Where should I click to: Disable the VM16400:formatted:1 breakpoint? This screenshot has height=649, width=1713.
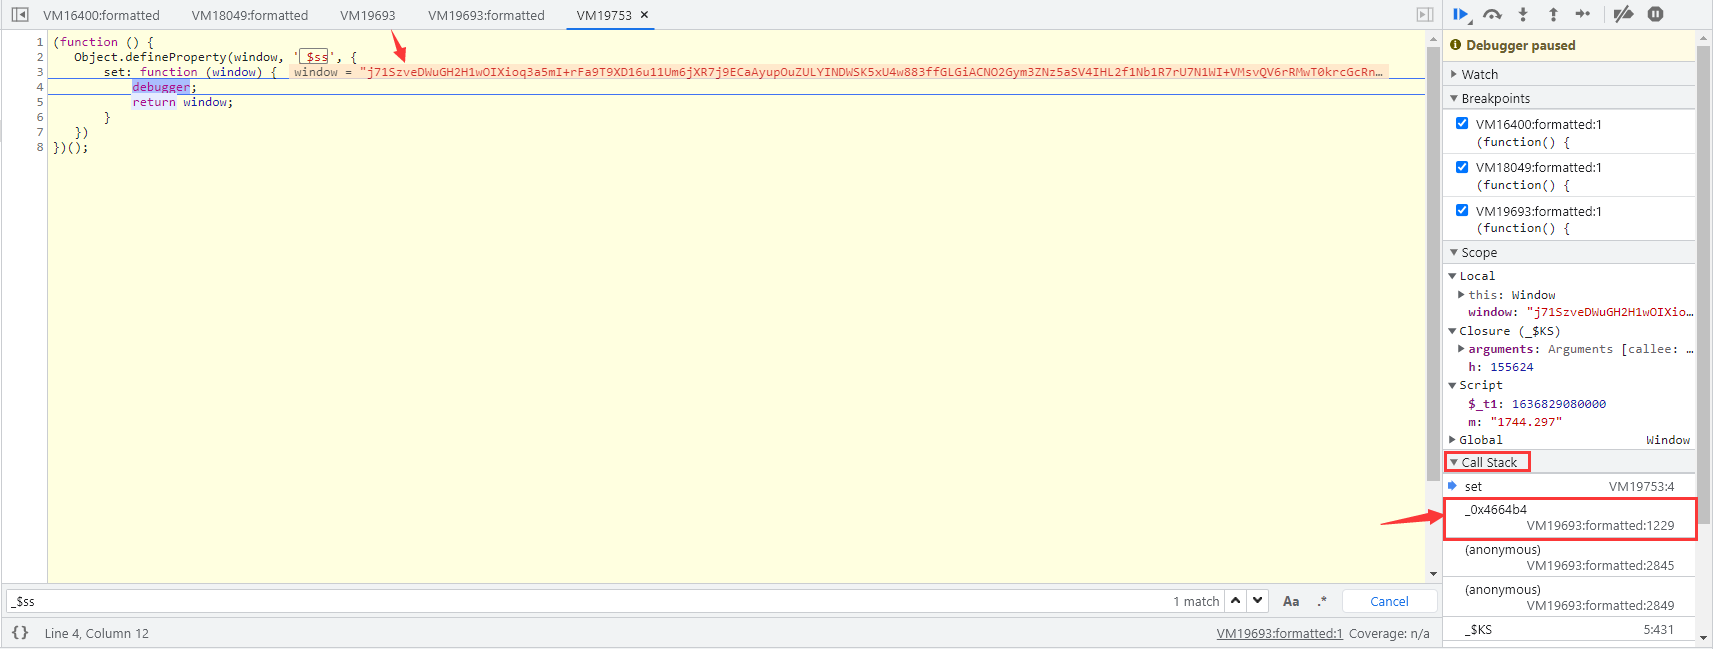1462,124
